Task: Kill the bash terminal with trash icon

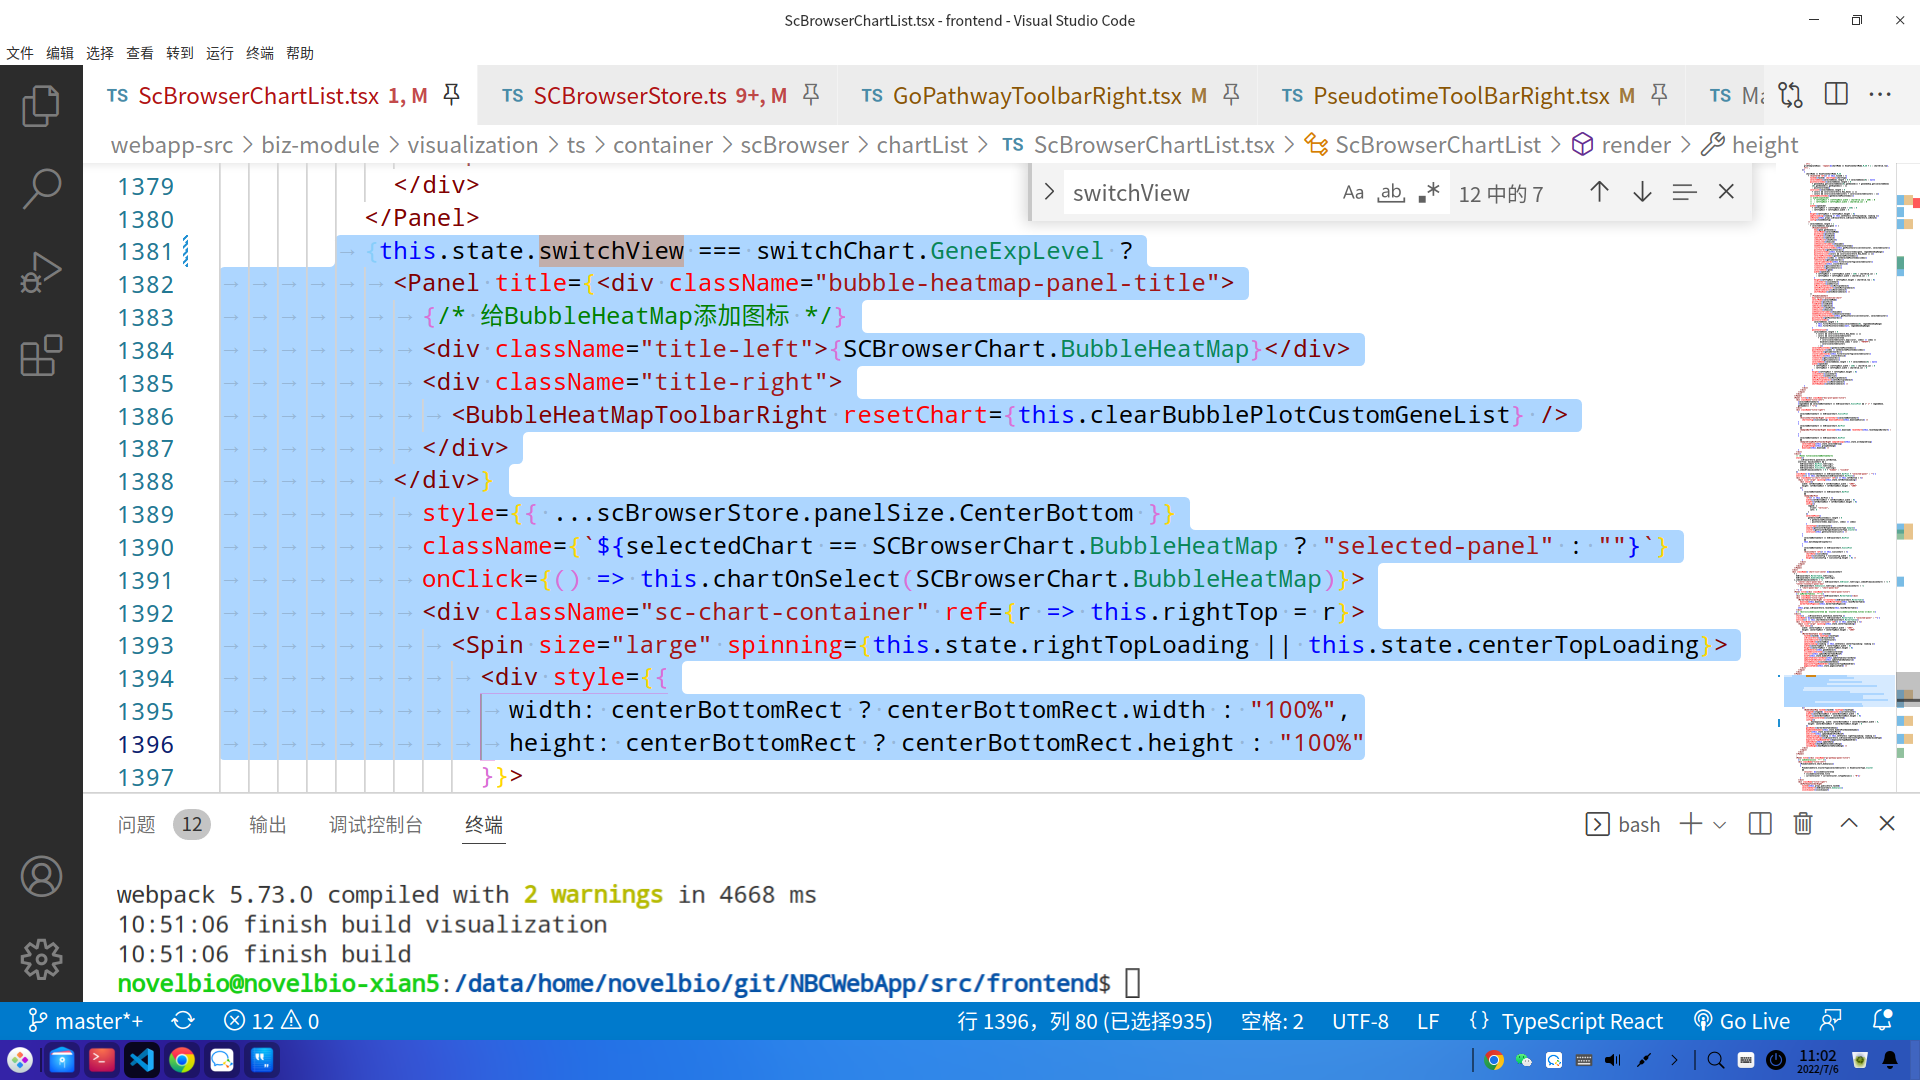Action: click(1803, 824)
